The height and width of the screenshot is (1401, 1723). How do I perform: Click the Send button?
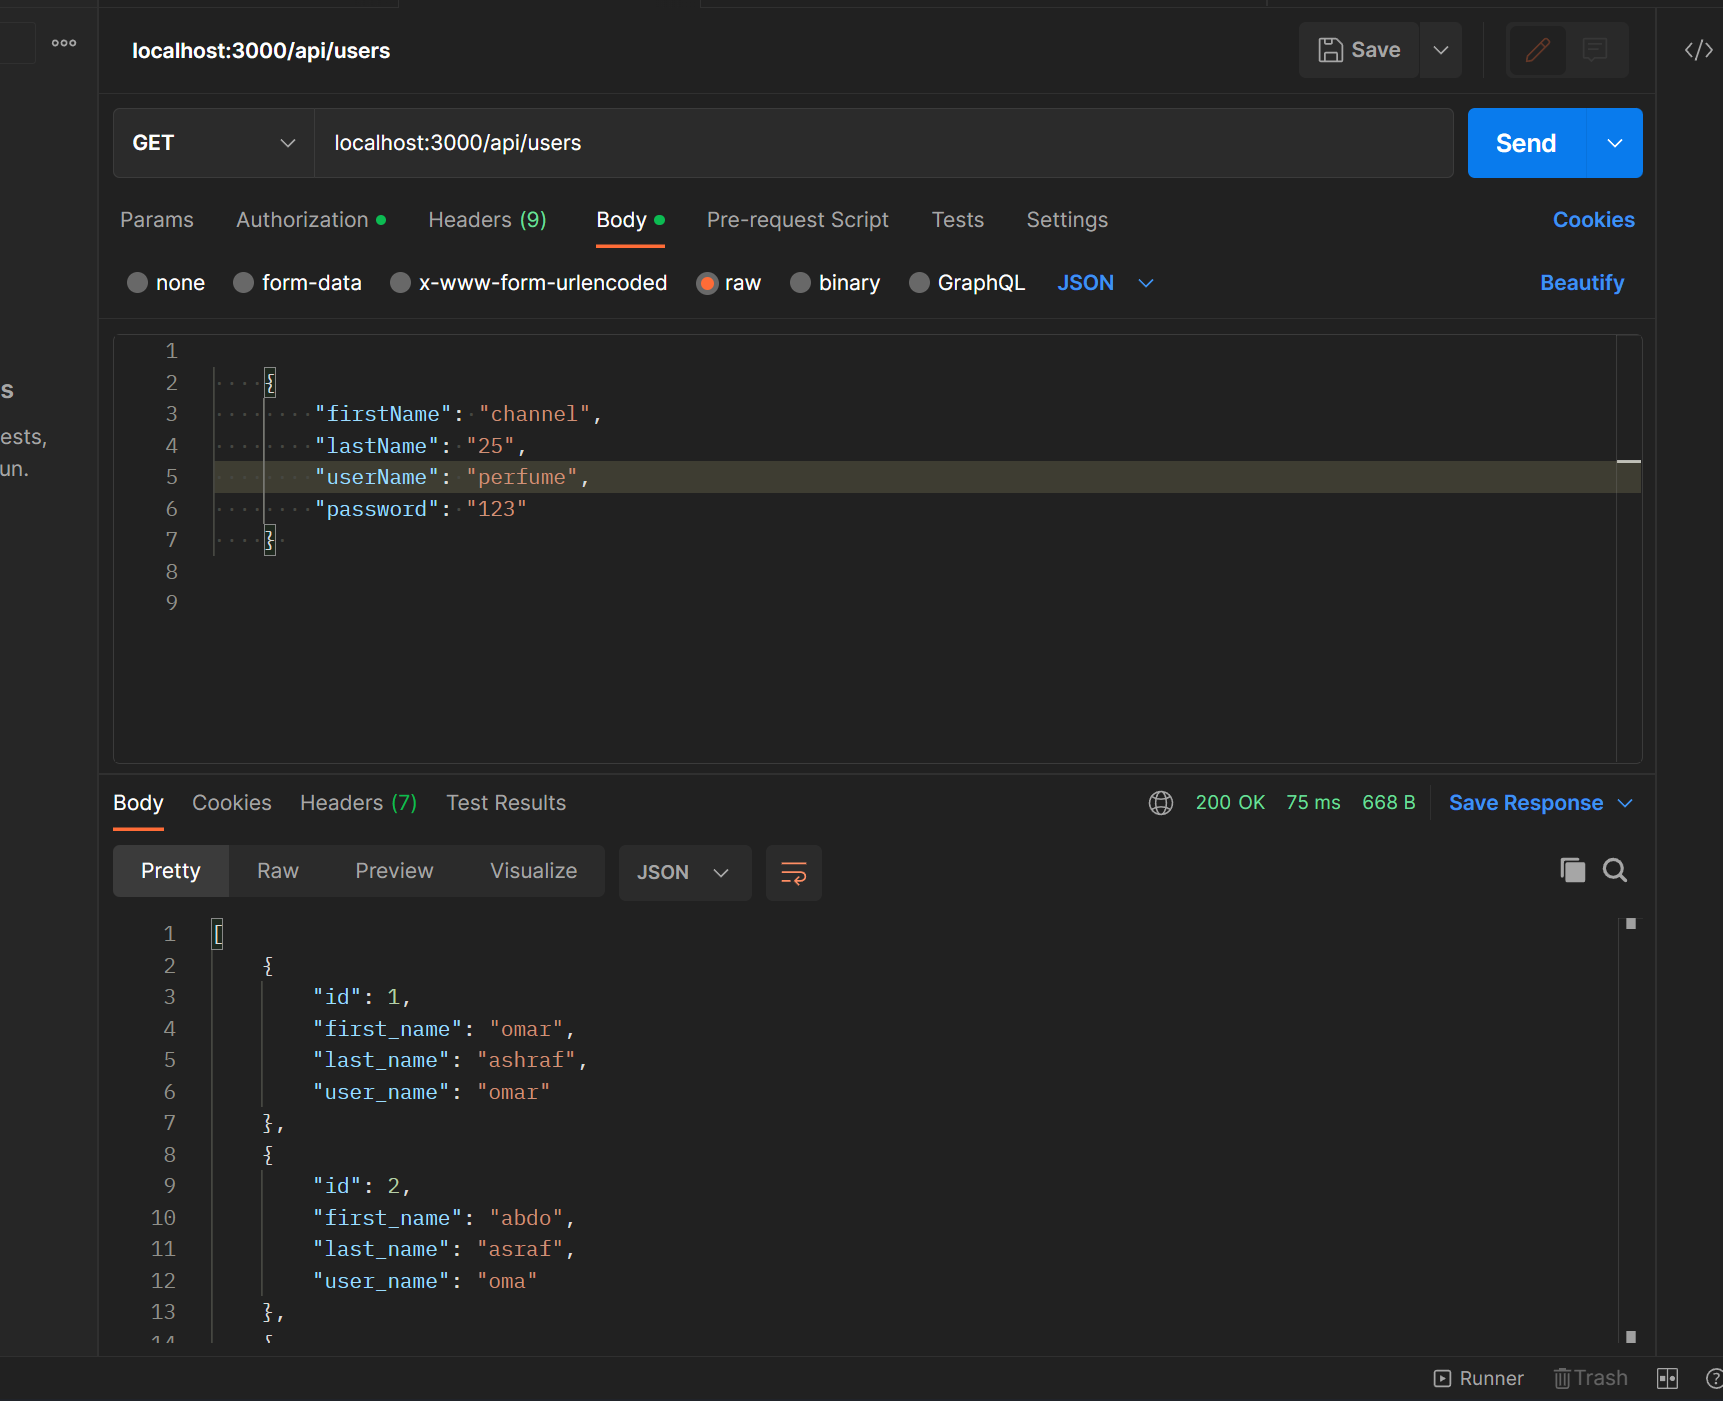1524,143
